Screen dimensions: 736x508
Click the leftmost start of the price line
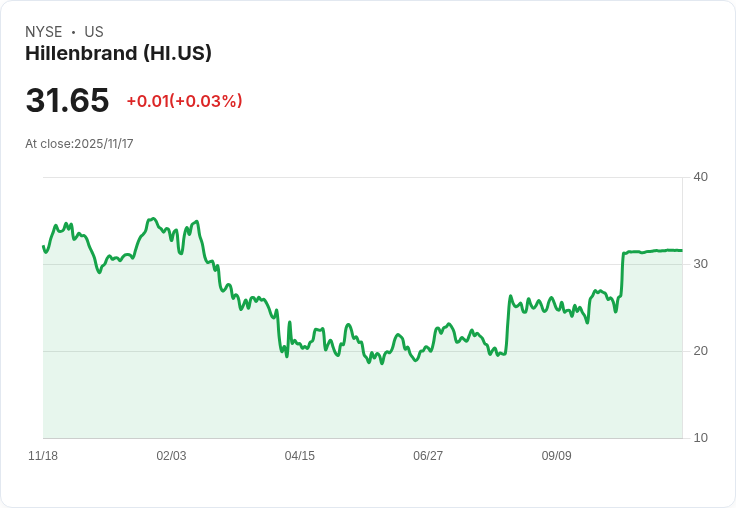[43, 246]
